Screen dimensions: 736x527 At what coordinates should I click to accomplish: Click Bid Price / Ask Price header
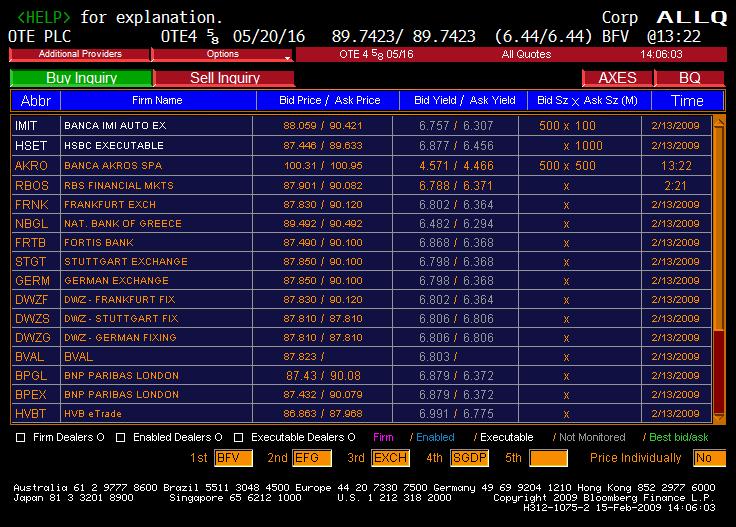330,100
